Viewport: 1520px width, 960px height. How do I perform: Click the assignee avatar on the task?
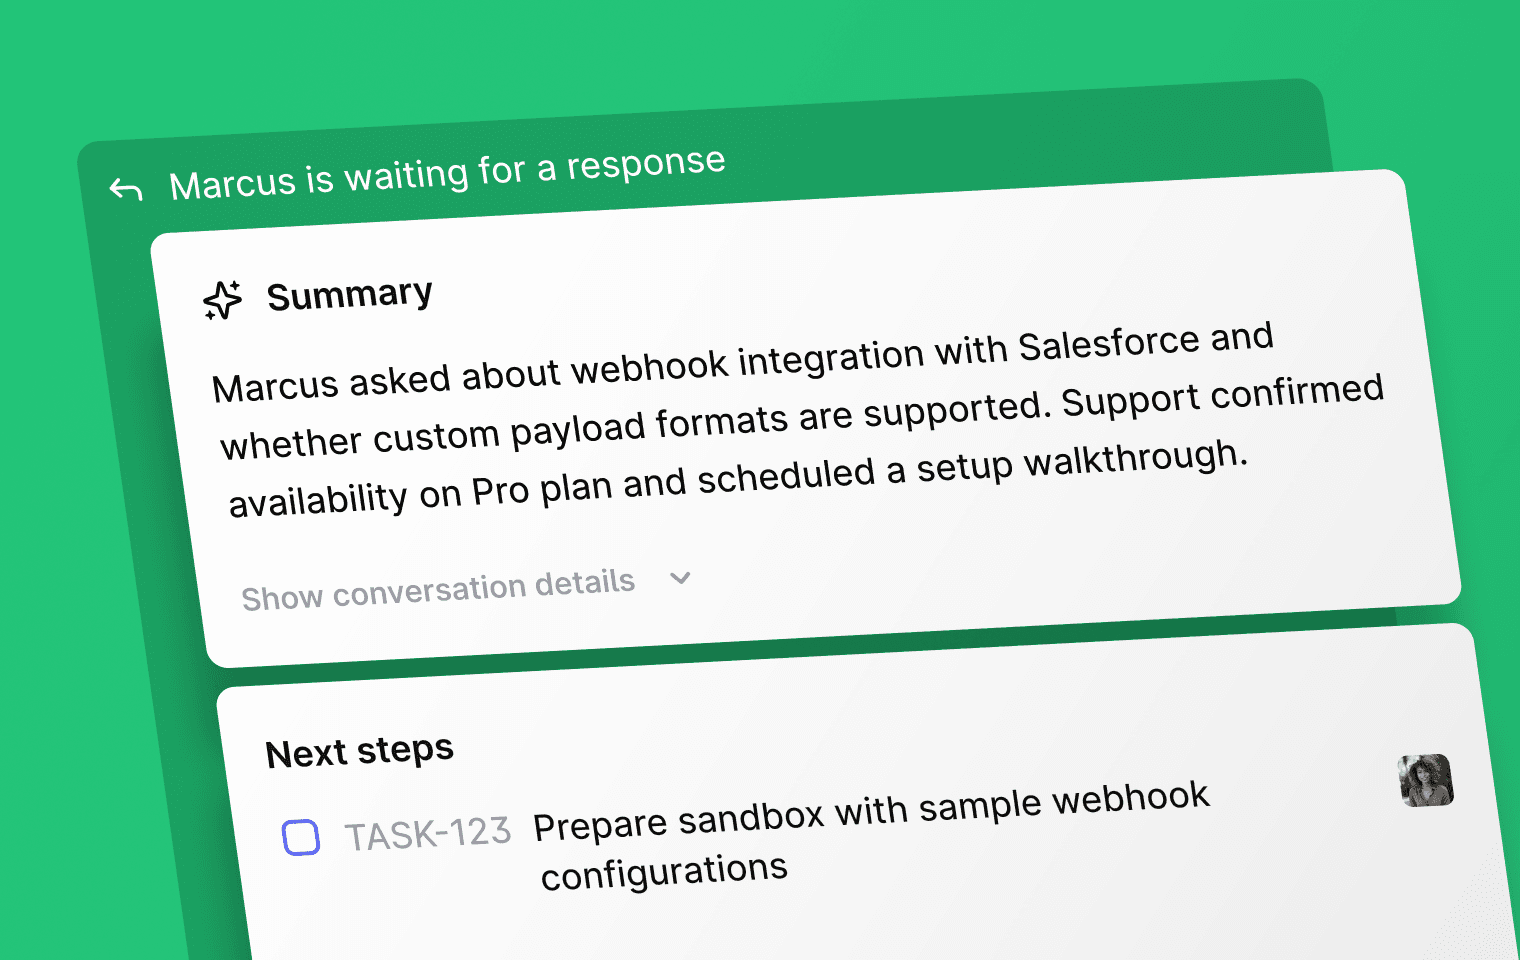coord(1425,780)
